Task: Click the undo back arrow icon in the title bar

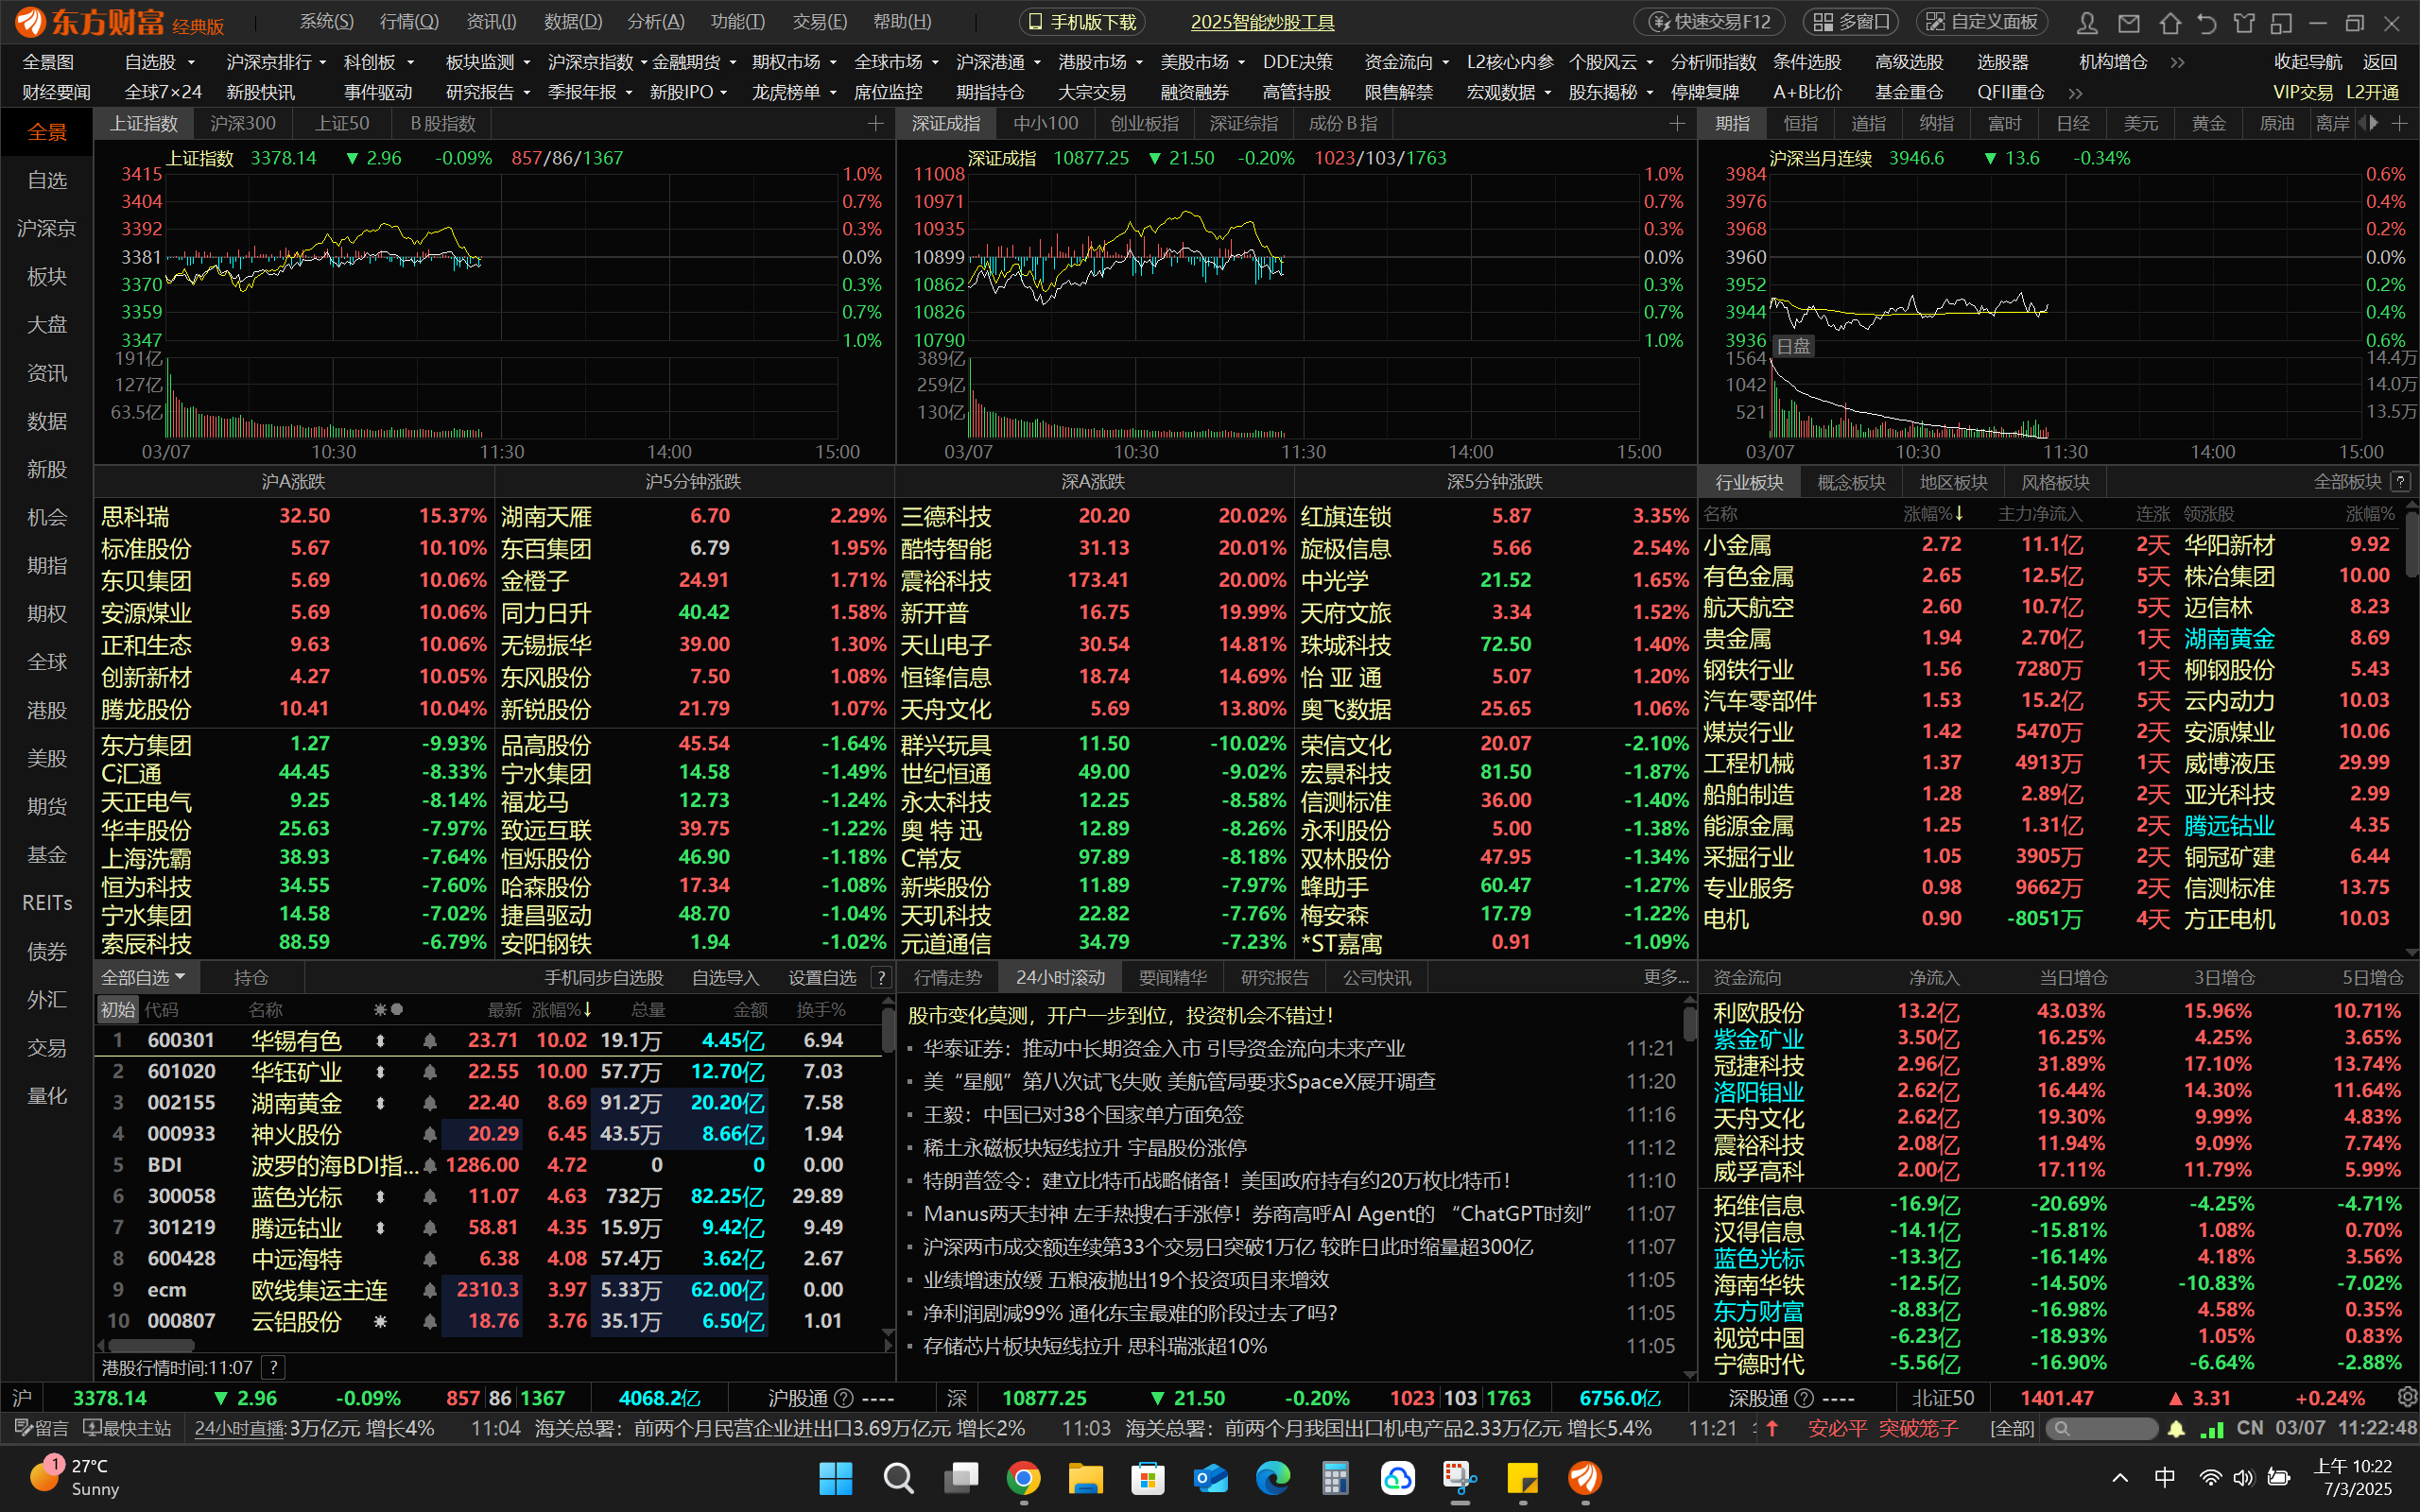Action: tap(2206, 22)
